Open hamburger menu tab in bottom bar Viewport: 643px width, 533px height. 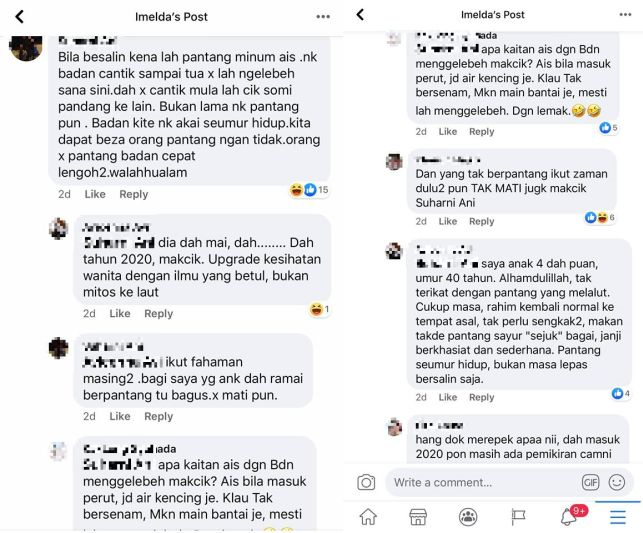(618, 517)
